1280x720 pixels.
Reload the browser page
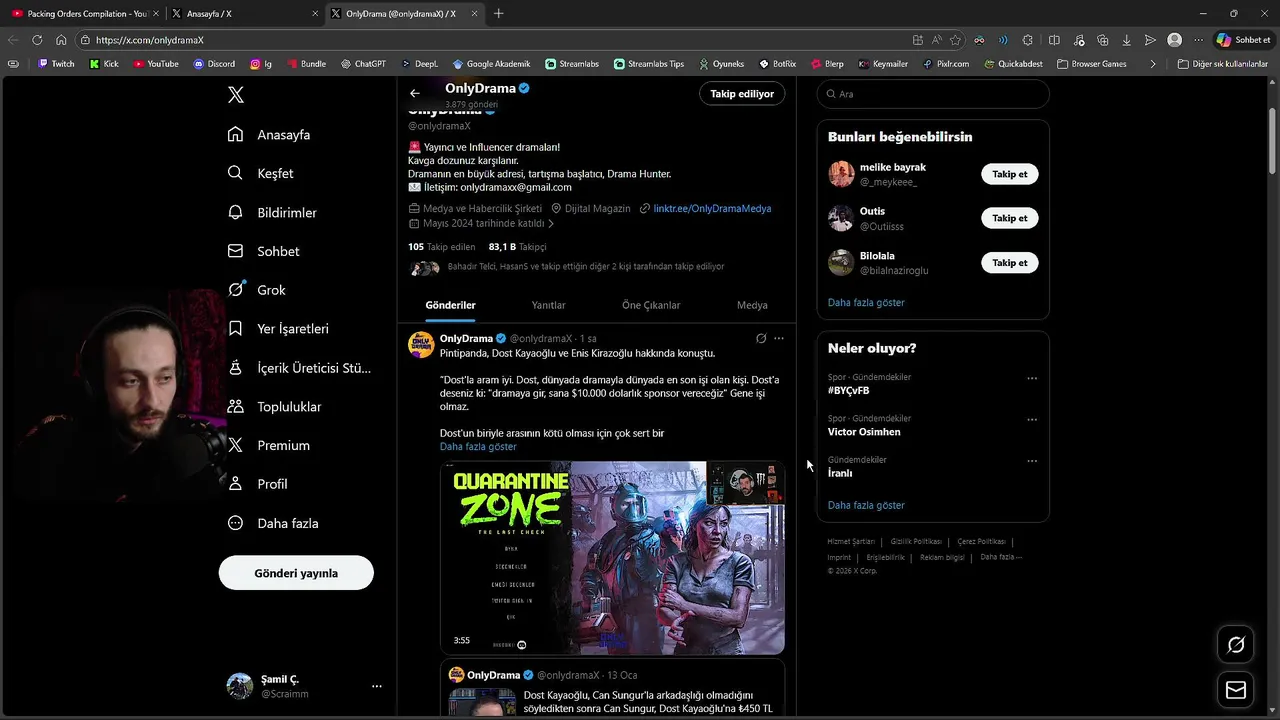point(37,40)
